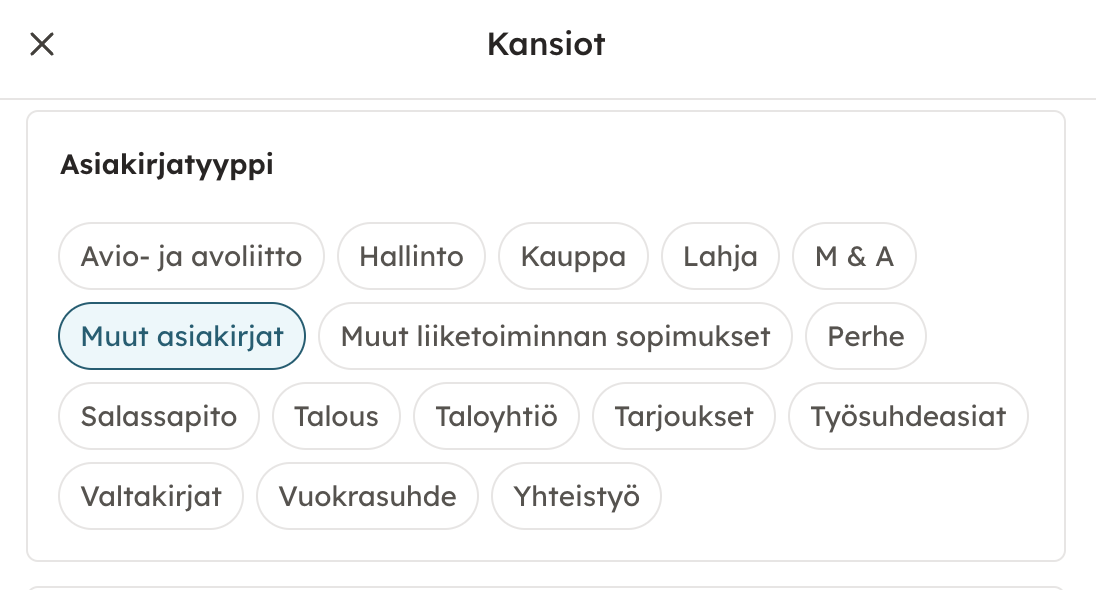
Task: Choose the Kauppa filter chip
Action: (x=573, y=257)
